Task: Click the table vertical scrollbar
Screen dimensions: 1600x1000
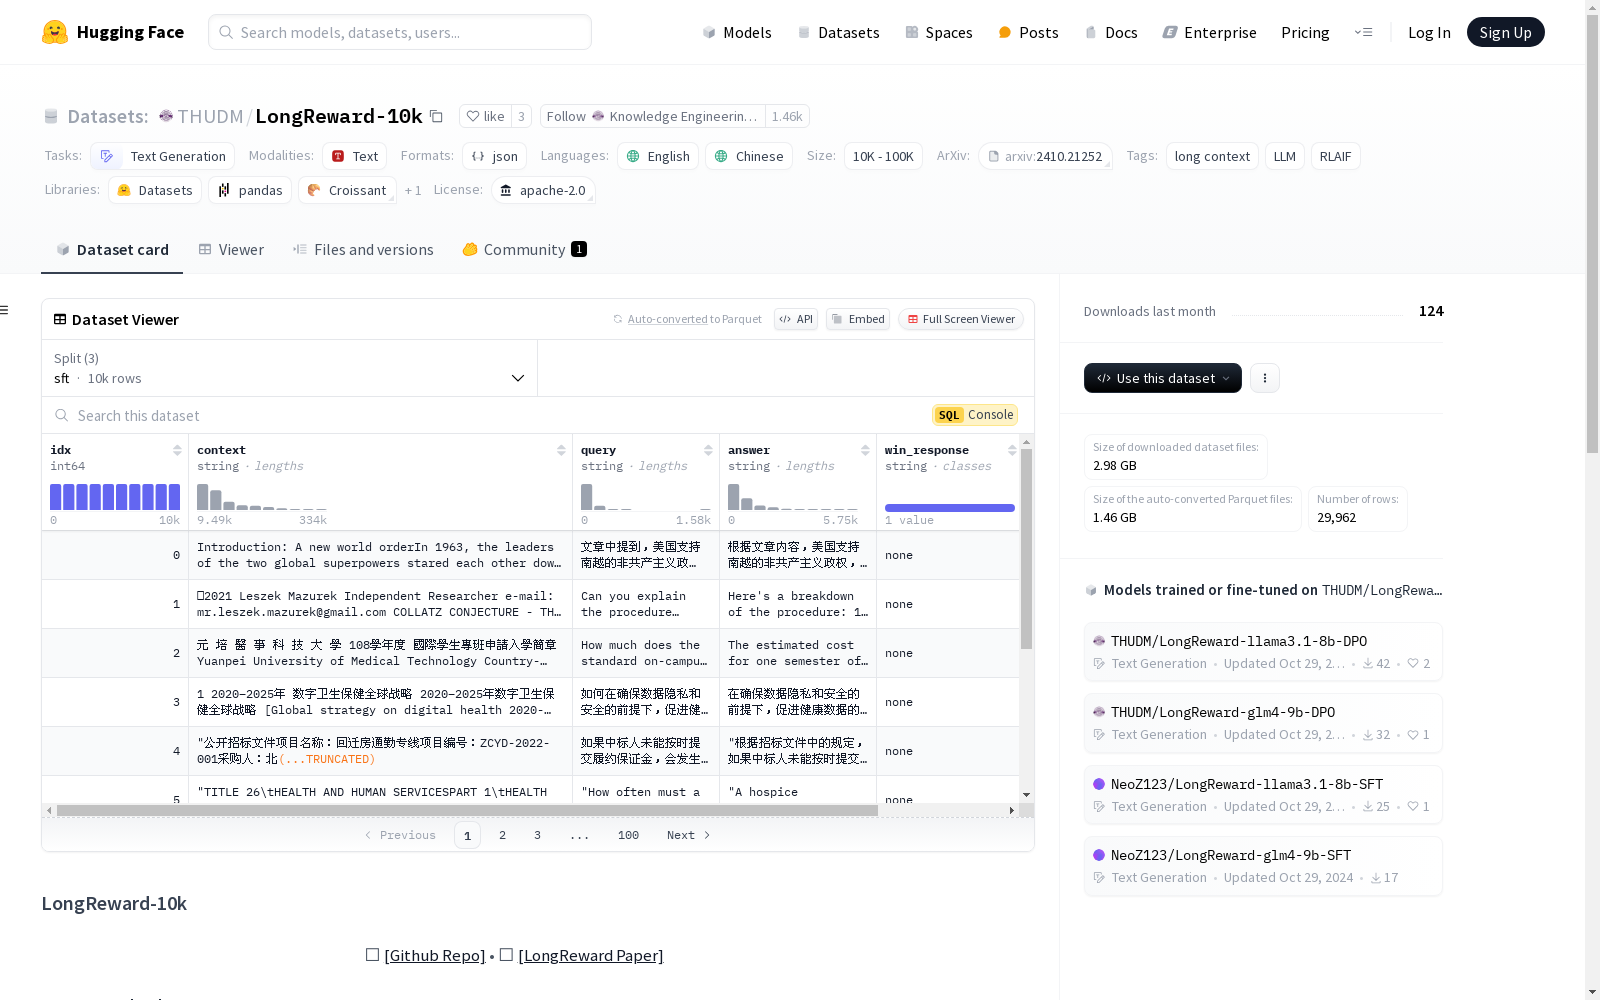Action: (1026, 548)
